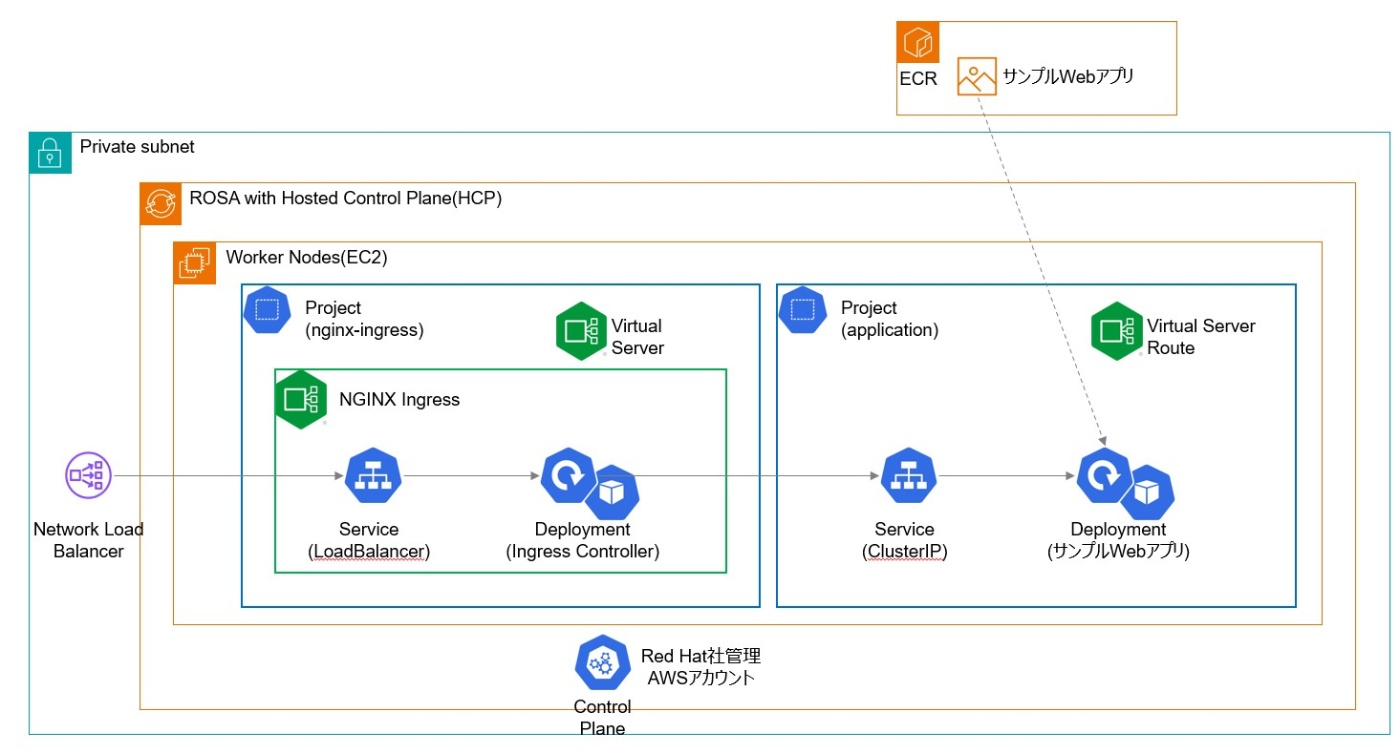Viewport: 1400px width, 754px height.
Task: Click "サンプルWebアプリ" label in ECR box
Action: (1069, 75)
